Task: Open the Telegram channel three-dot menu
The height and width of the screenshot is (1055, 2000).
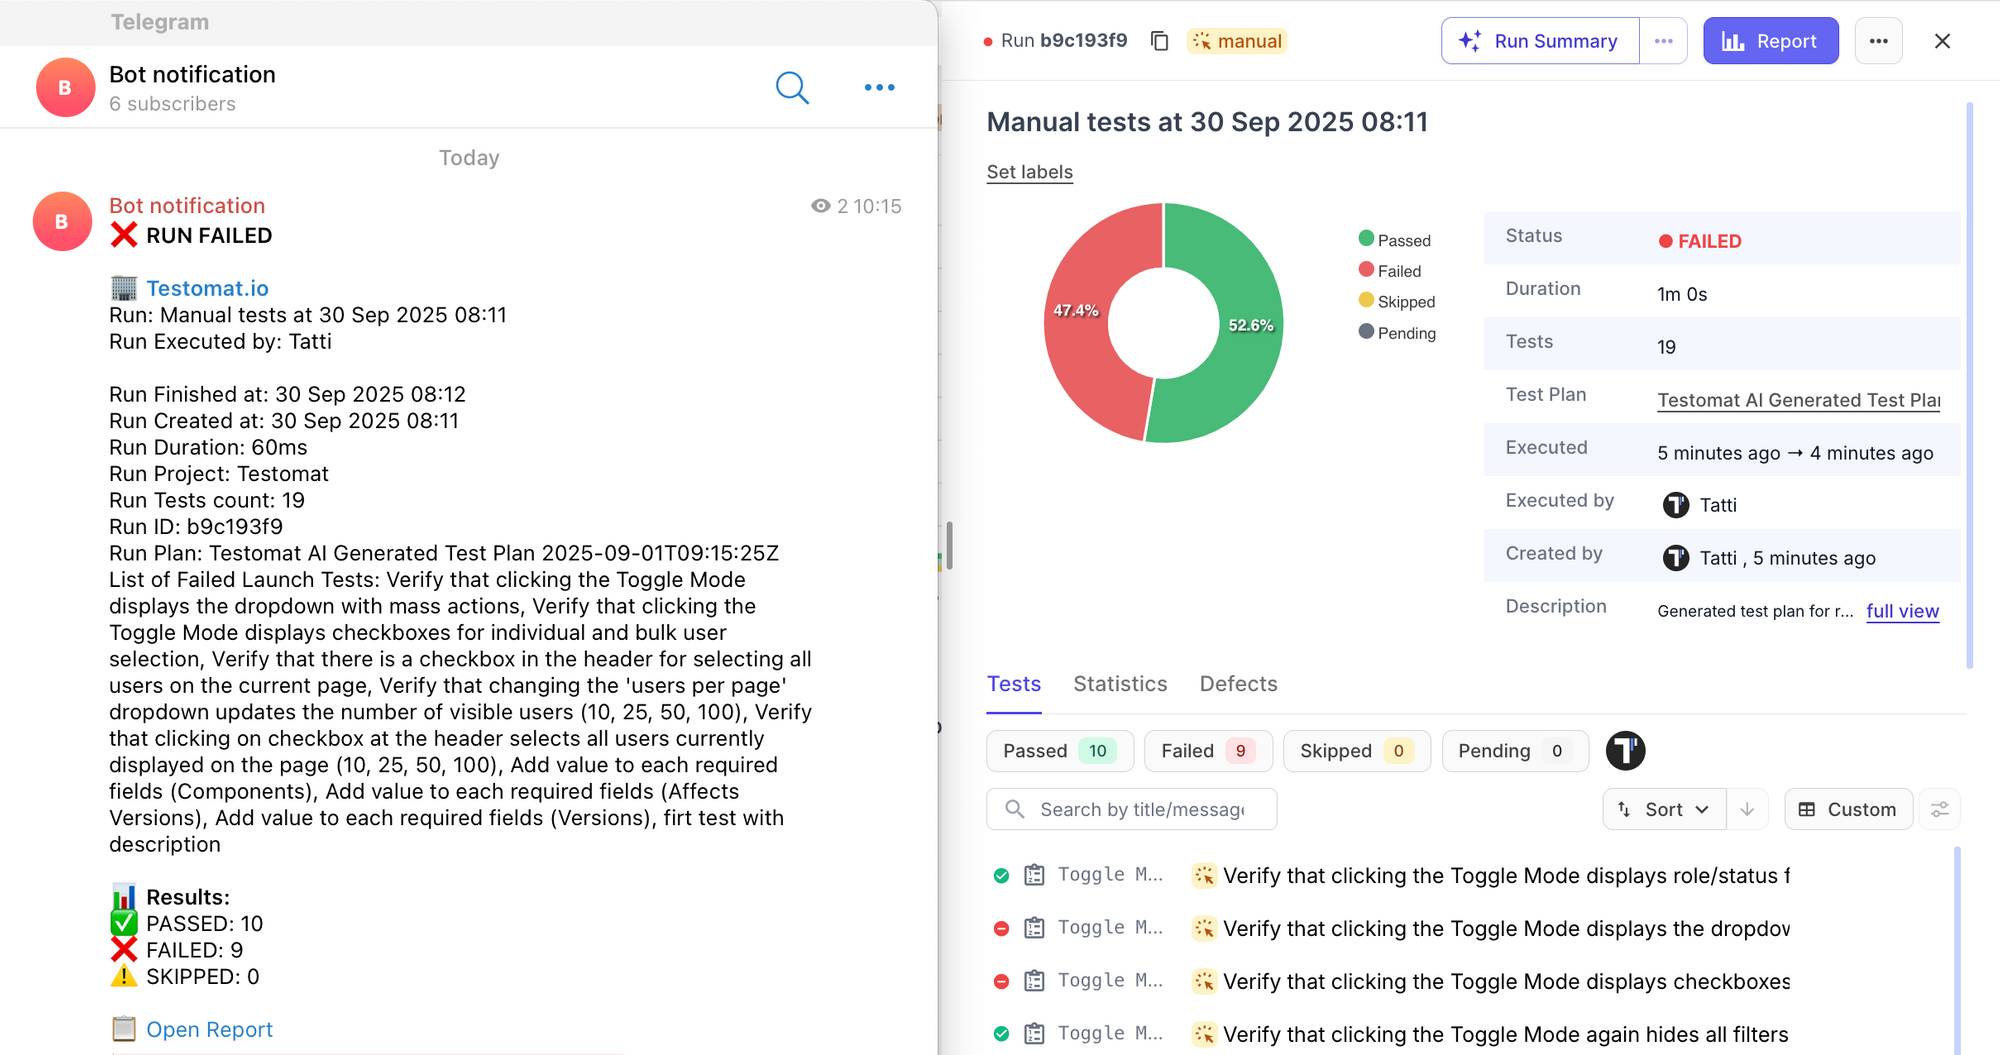Action: click(879, 88)
